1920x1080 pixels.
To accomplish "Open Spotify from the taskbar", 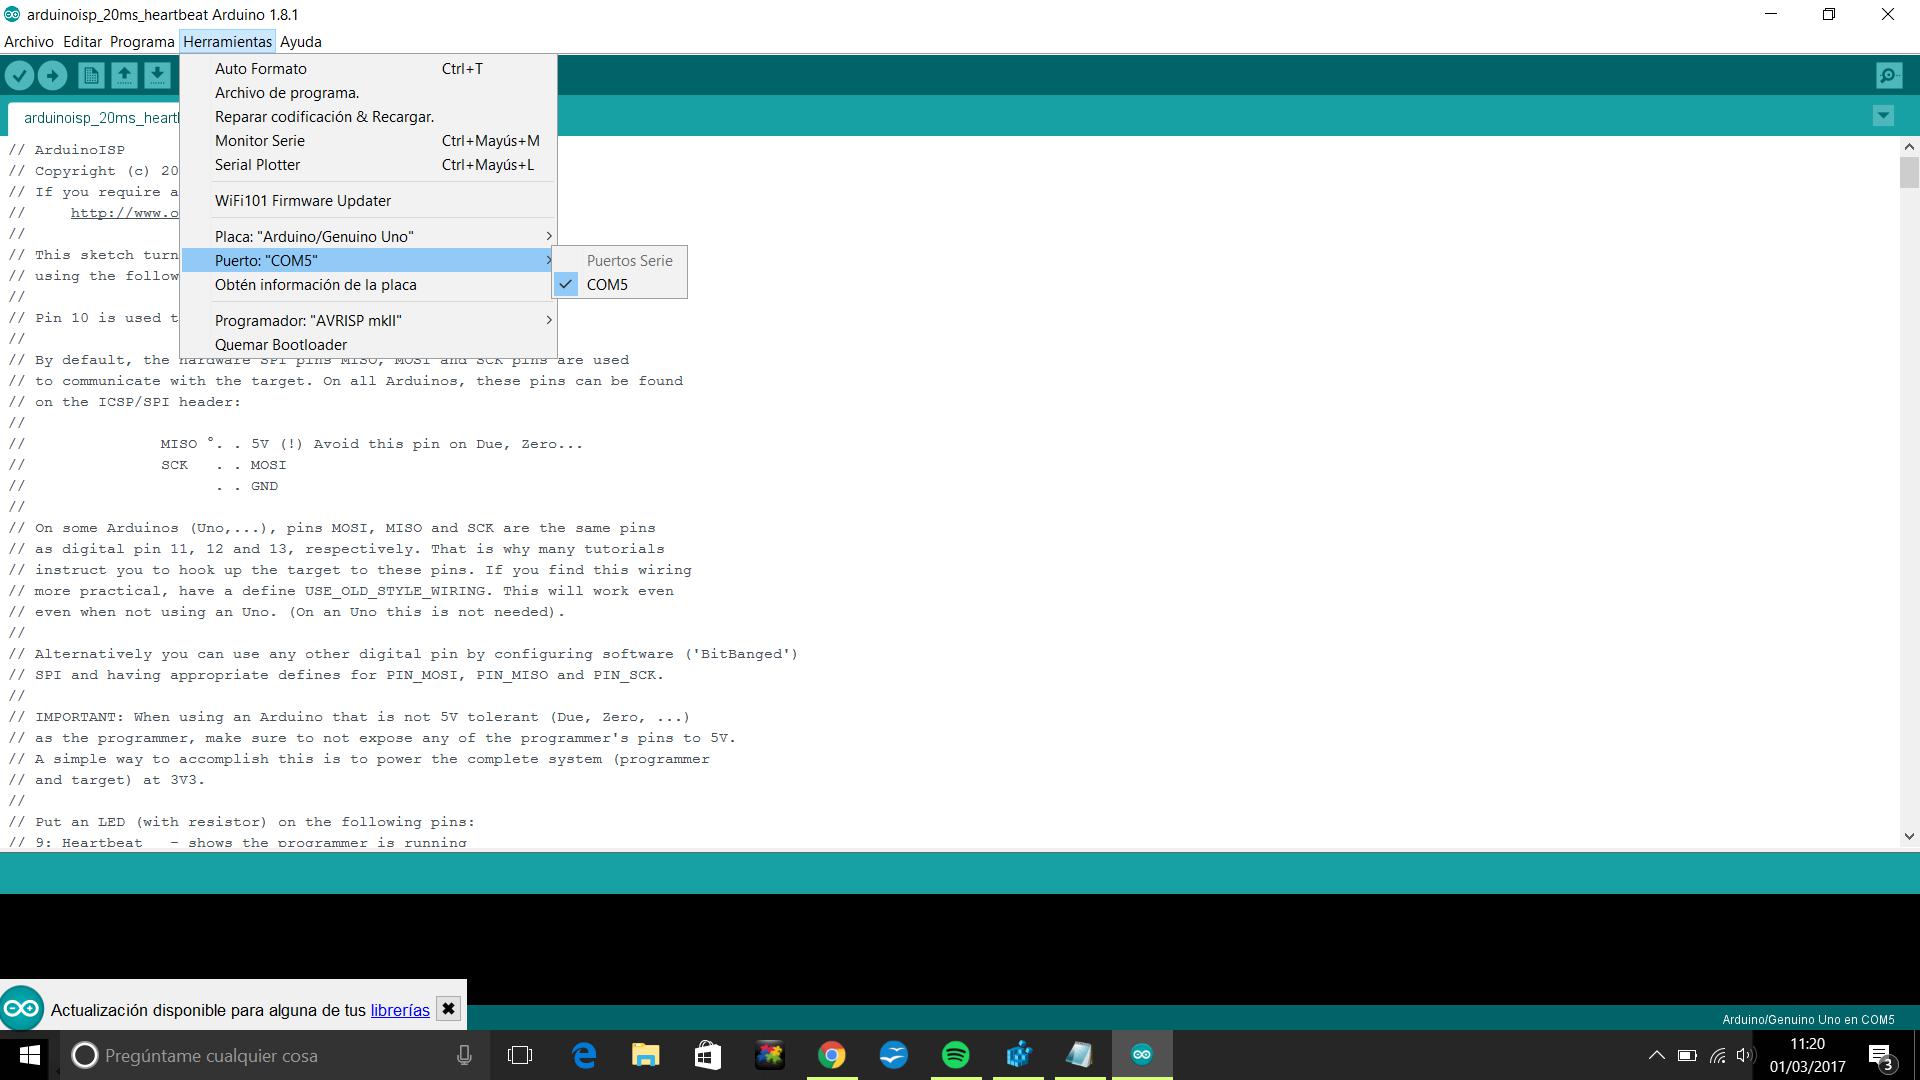I will [x=955, y=1055].
